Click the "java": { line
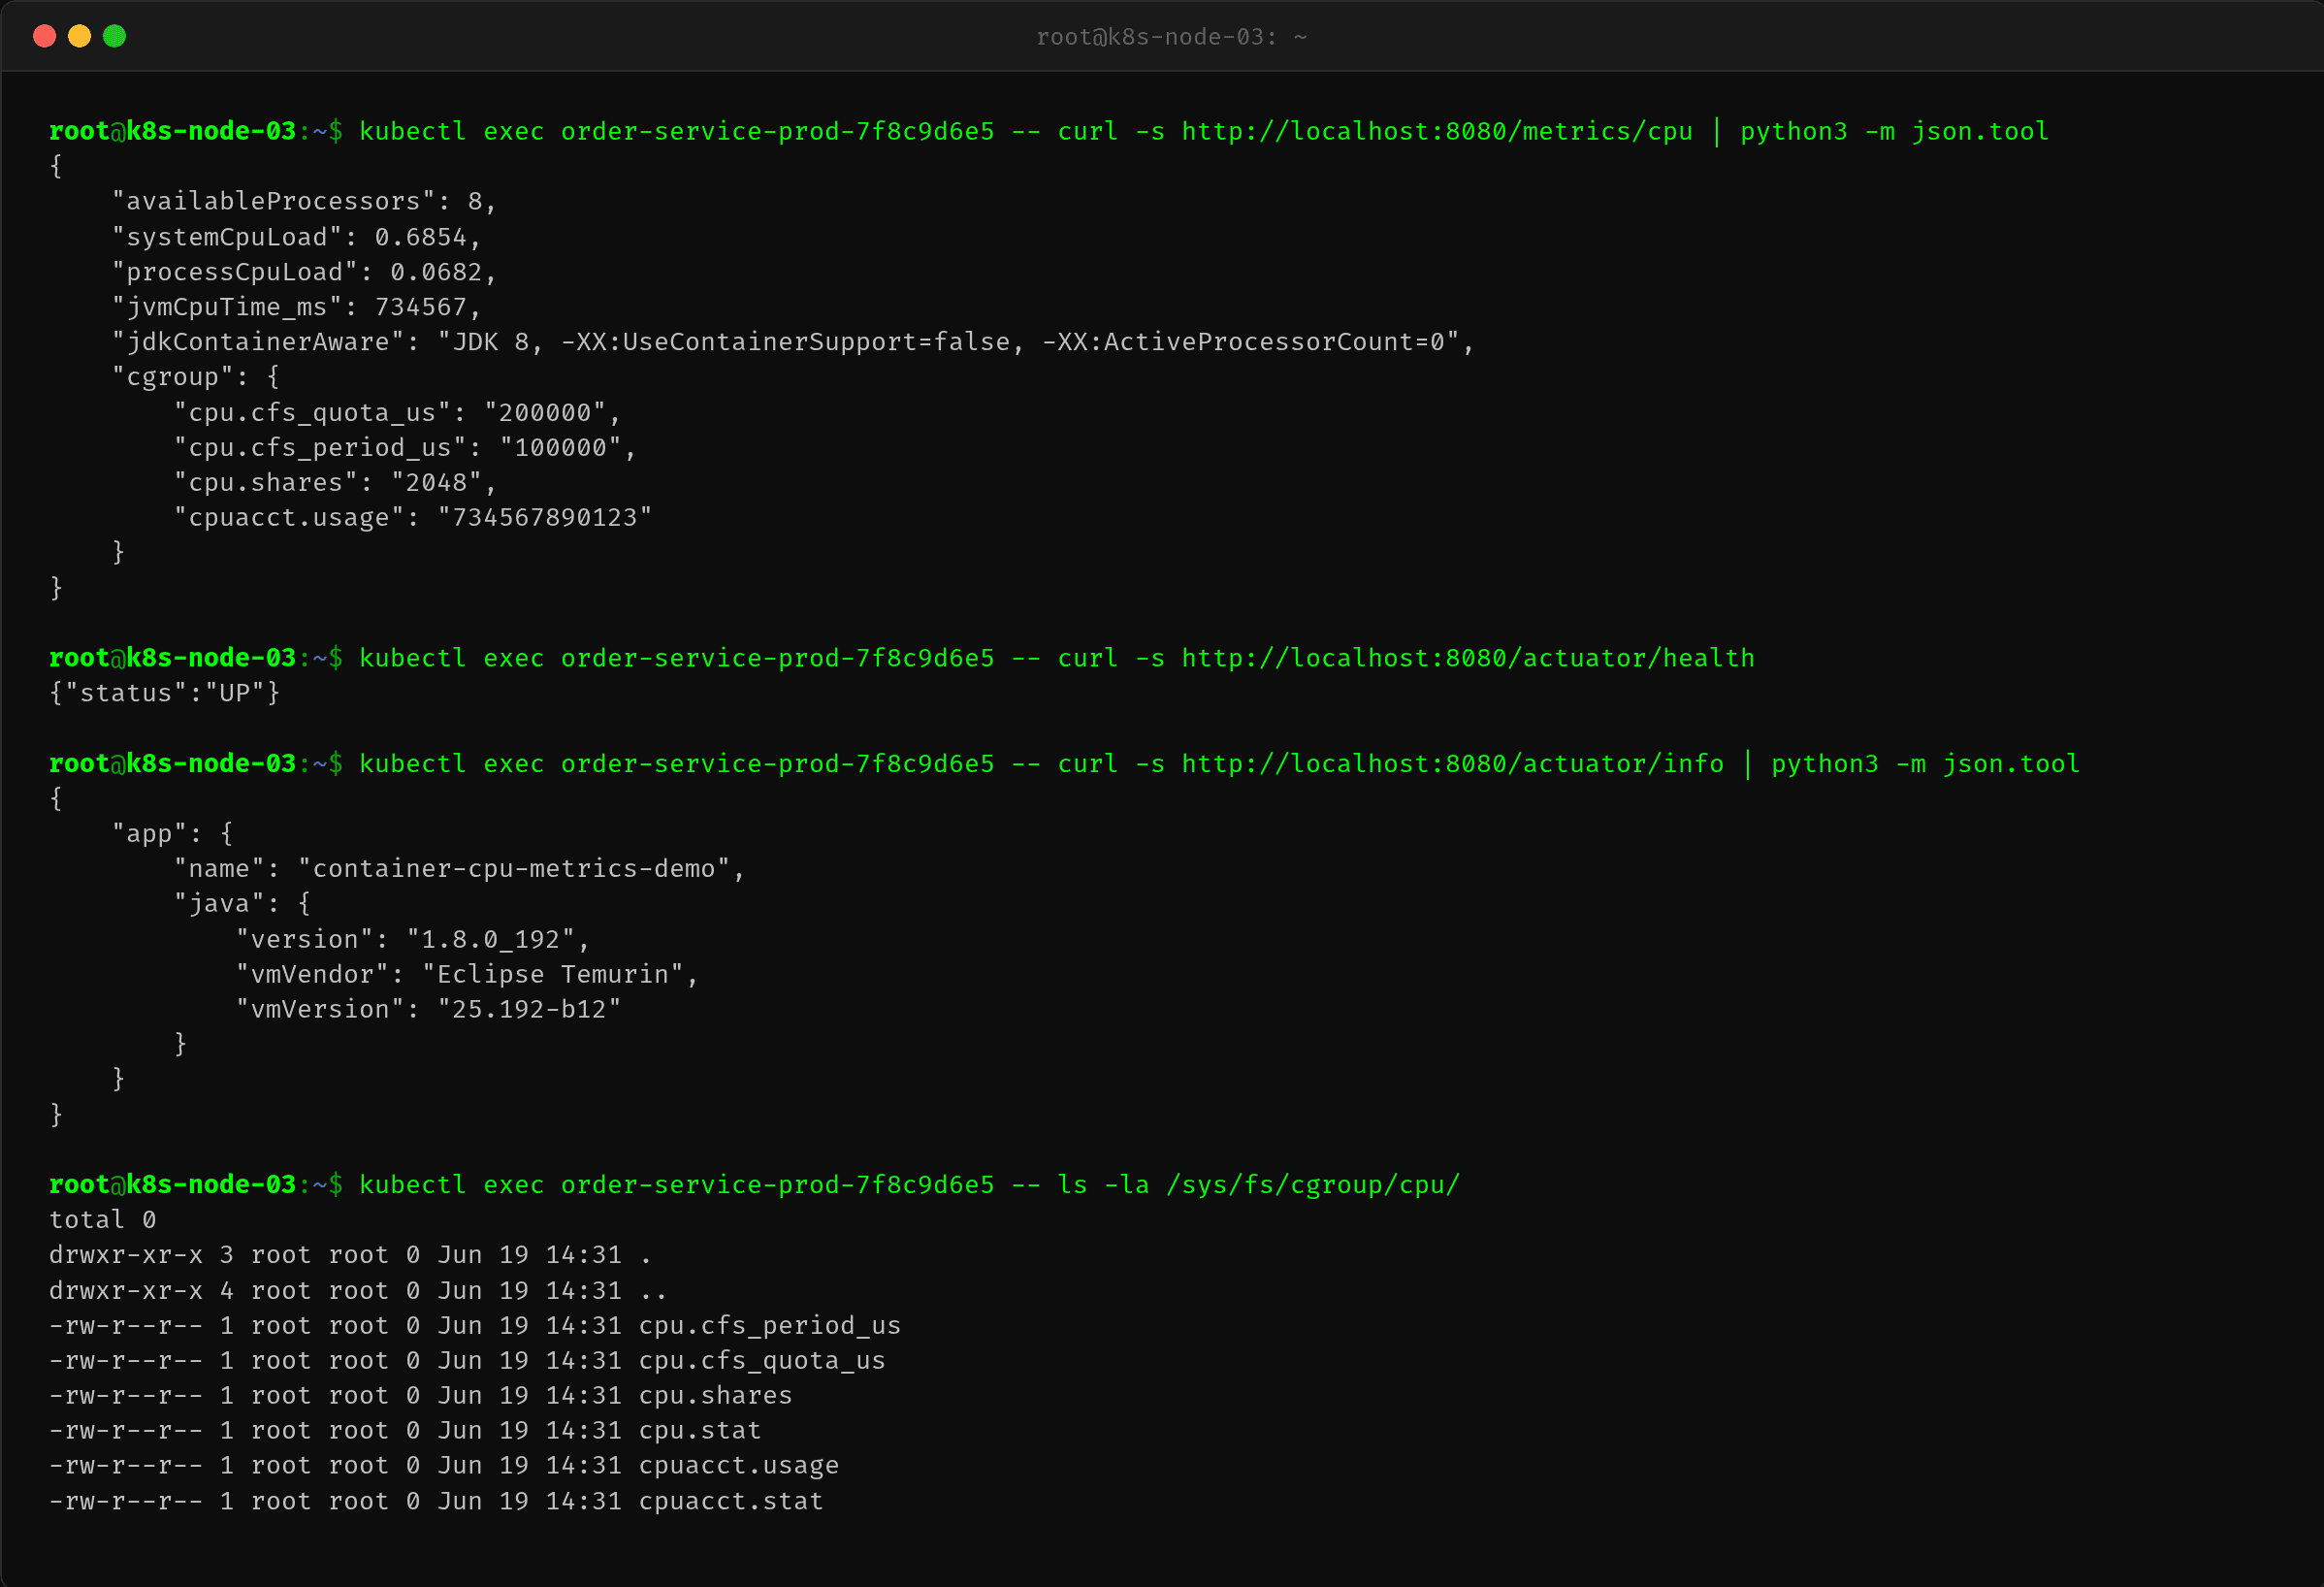 tap(242, 904)
